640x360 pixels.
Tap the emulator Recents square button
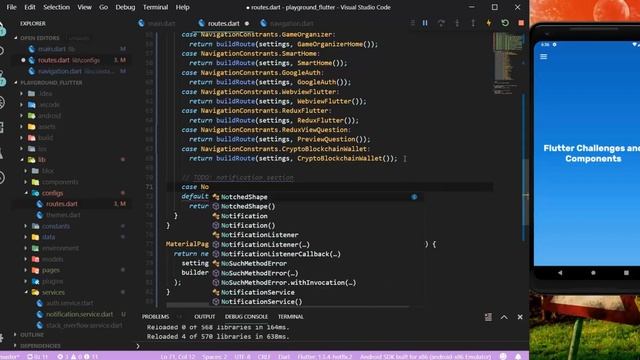[626, 273]
